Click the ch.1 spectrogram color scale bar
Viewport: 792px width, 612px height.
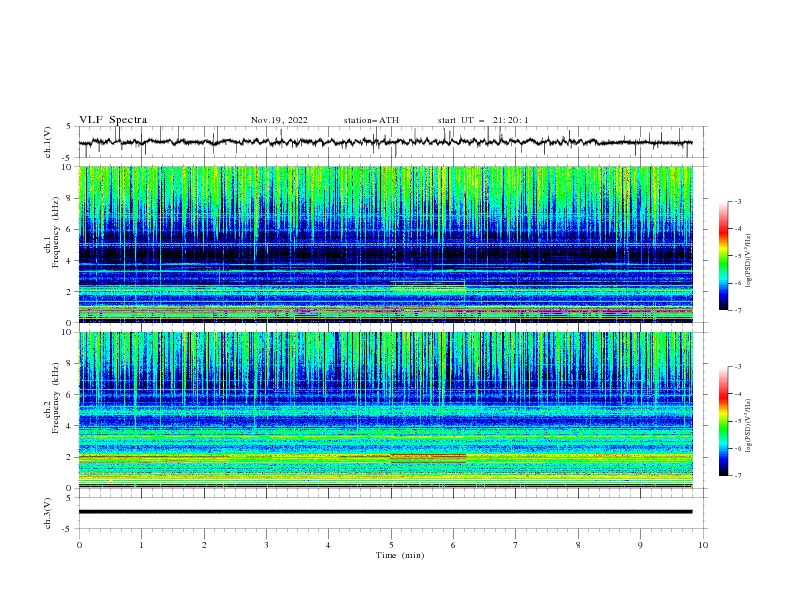coord(723,256)
